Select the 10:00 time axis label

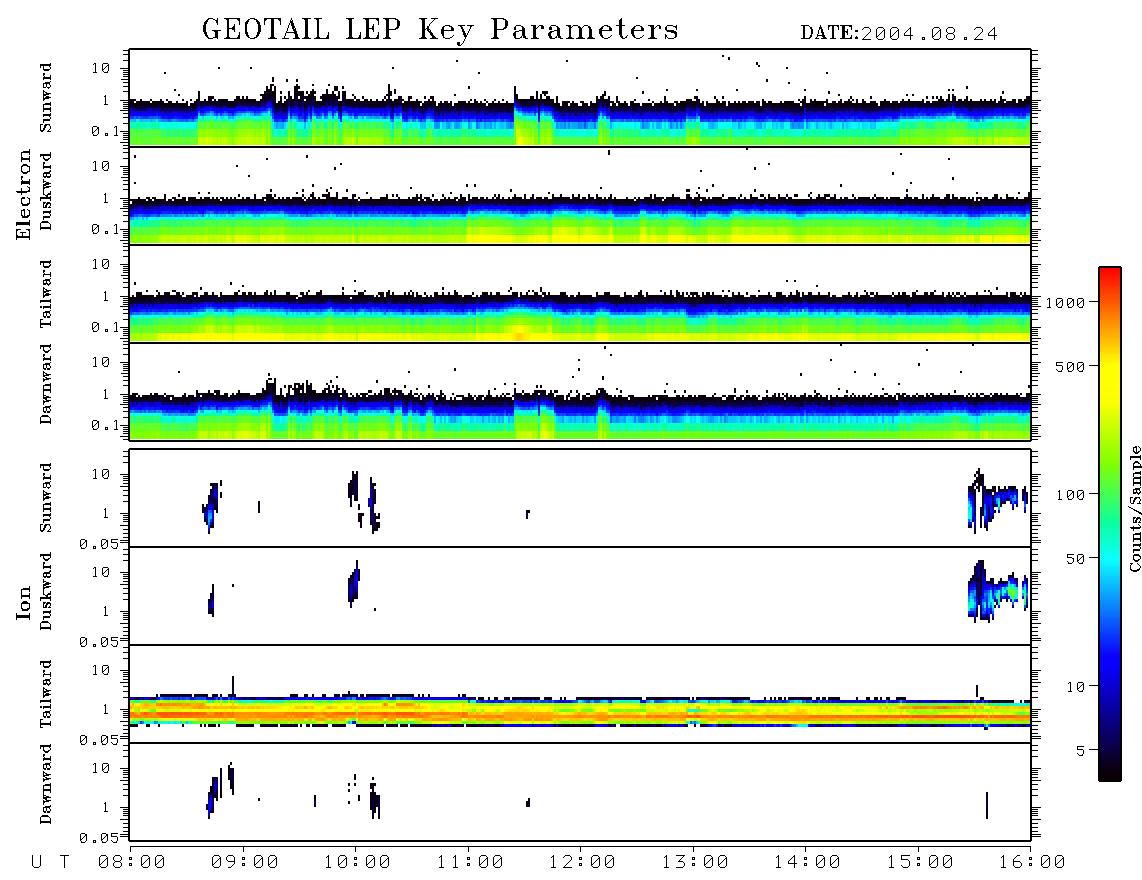[x=357, y=862]
